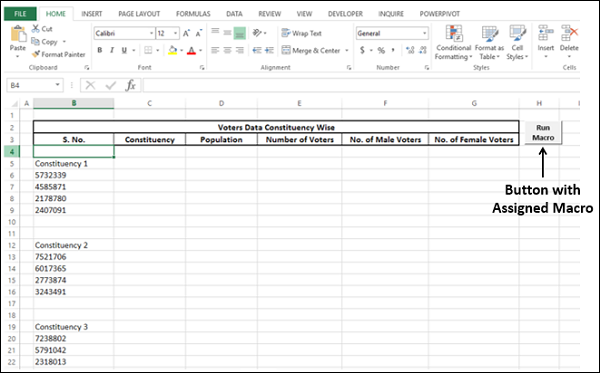Image resolution: width=600 pixels, height=373 pixels.
Task: Click the Format as Table icon
Action: point(489,34)
